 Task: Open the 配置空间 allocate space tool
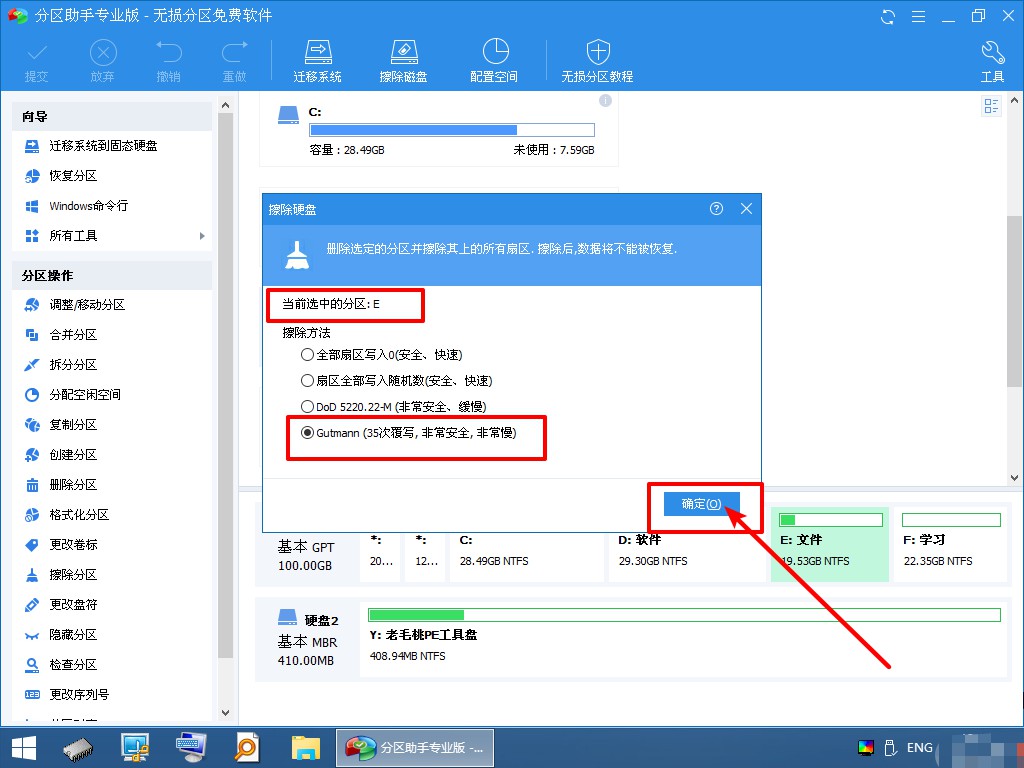tap(494, 62)
